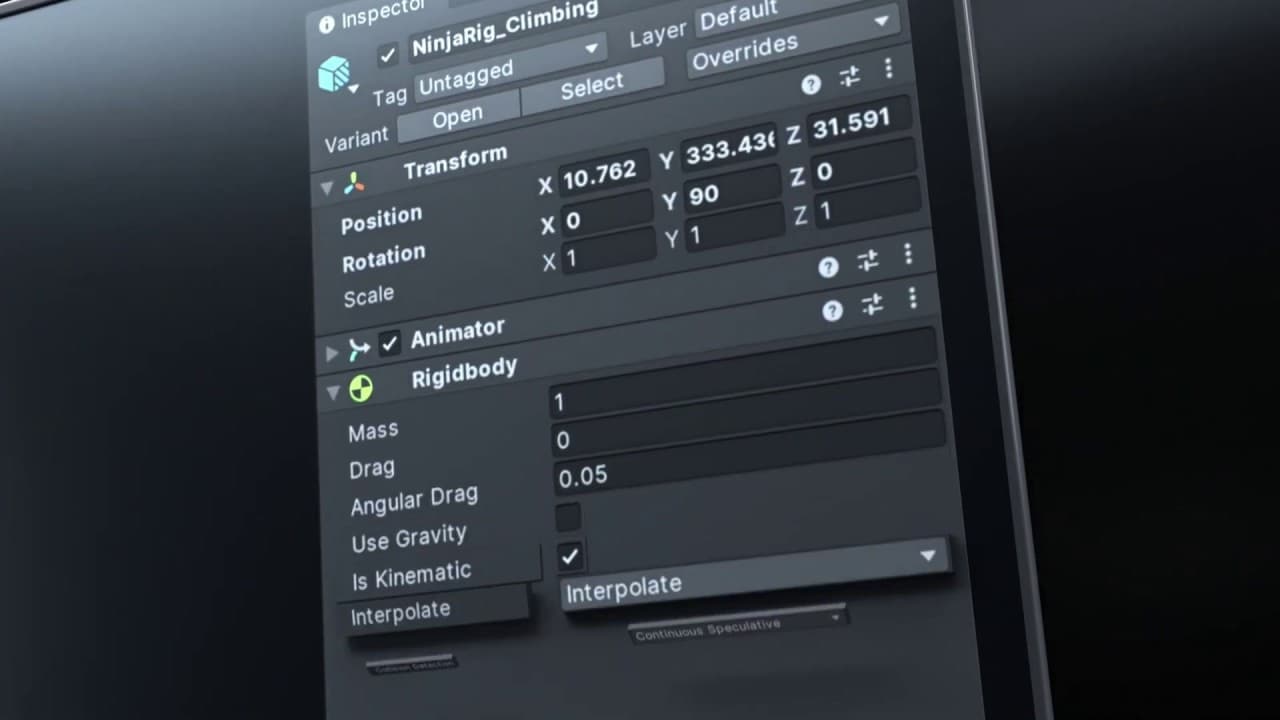Open Transform component three-dot menu
Image resolution: width=1280 pixels, height=720 pixels.
tap(888, 68)
